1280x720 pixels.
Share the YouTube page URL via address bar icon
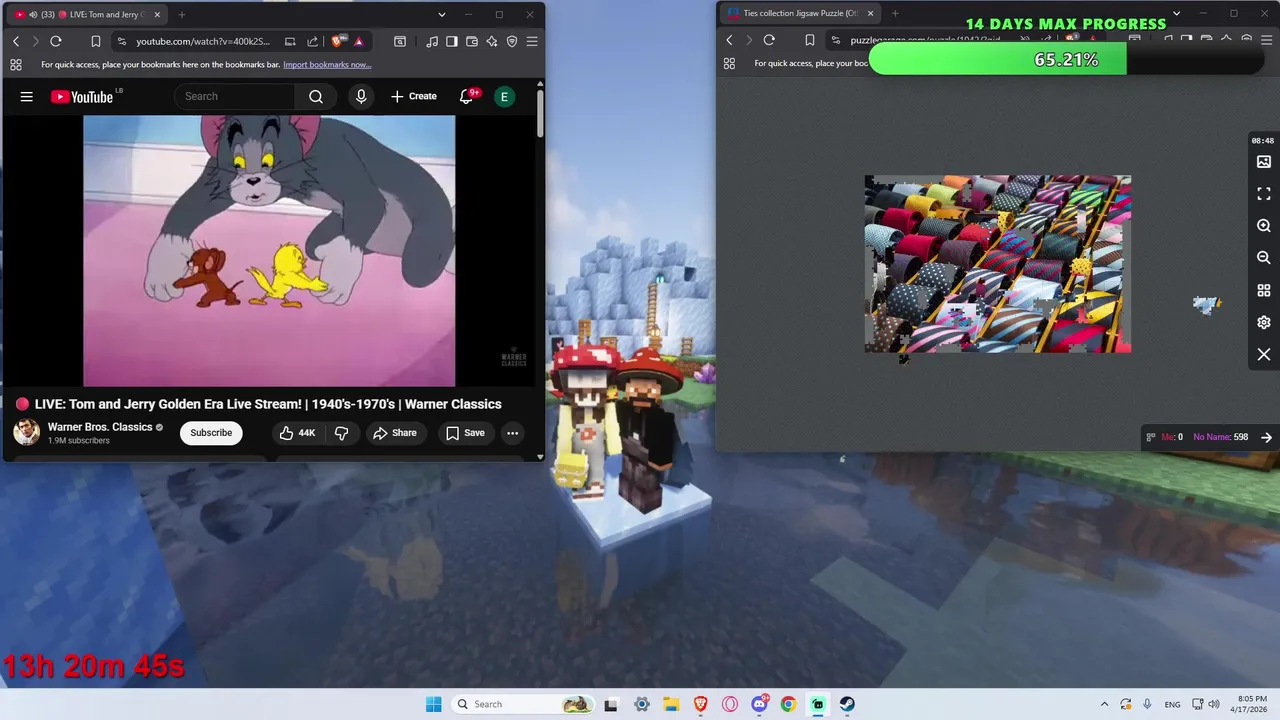tap(312, 41)
